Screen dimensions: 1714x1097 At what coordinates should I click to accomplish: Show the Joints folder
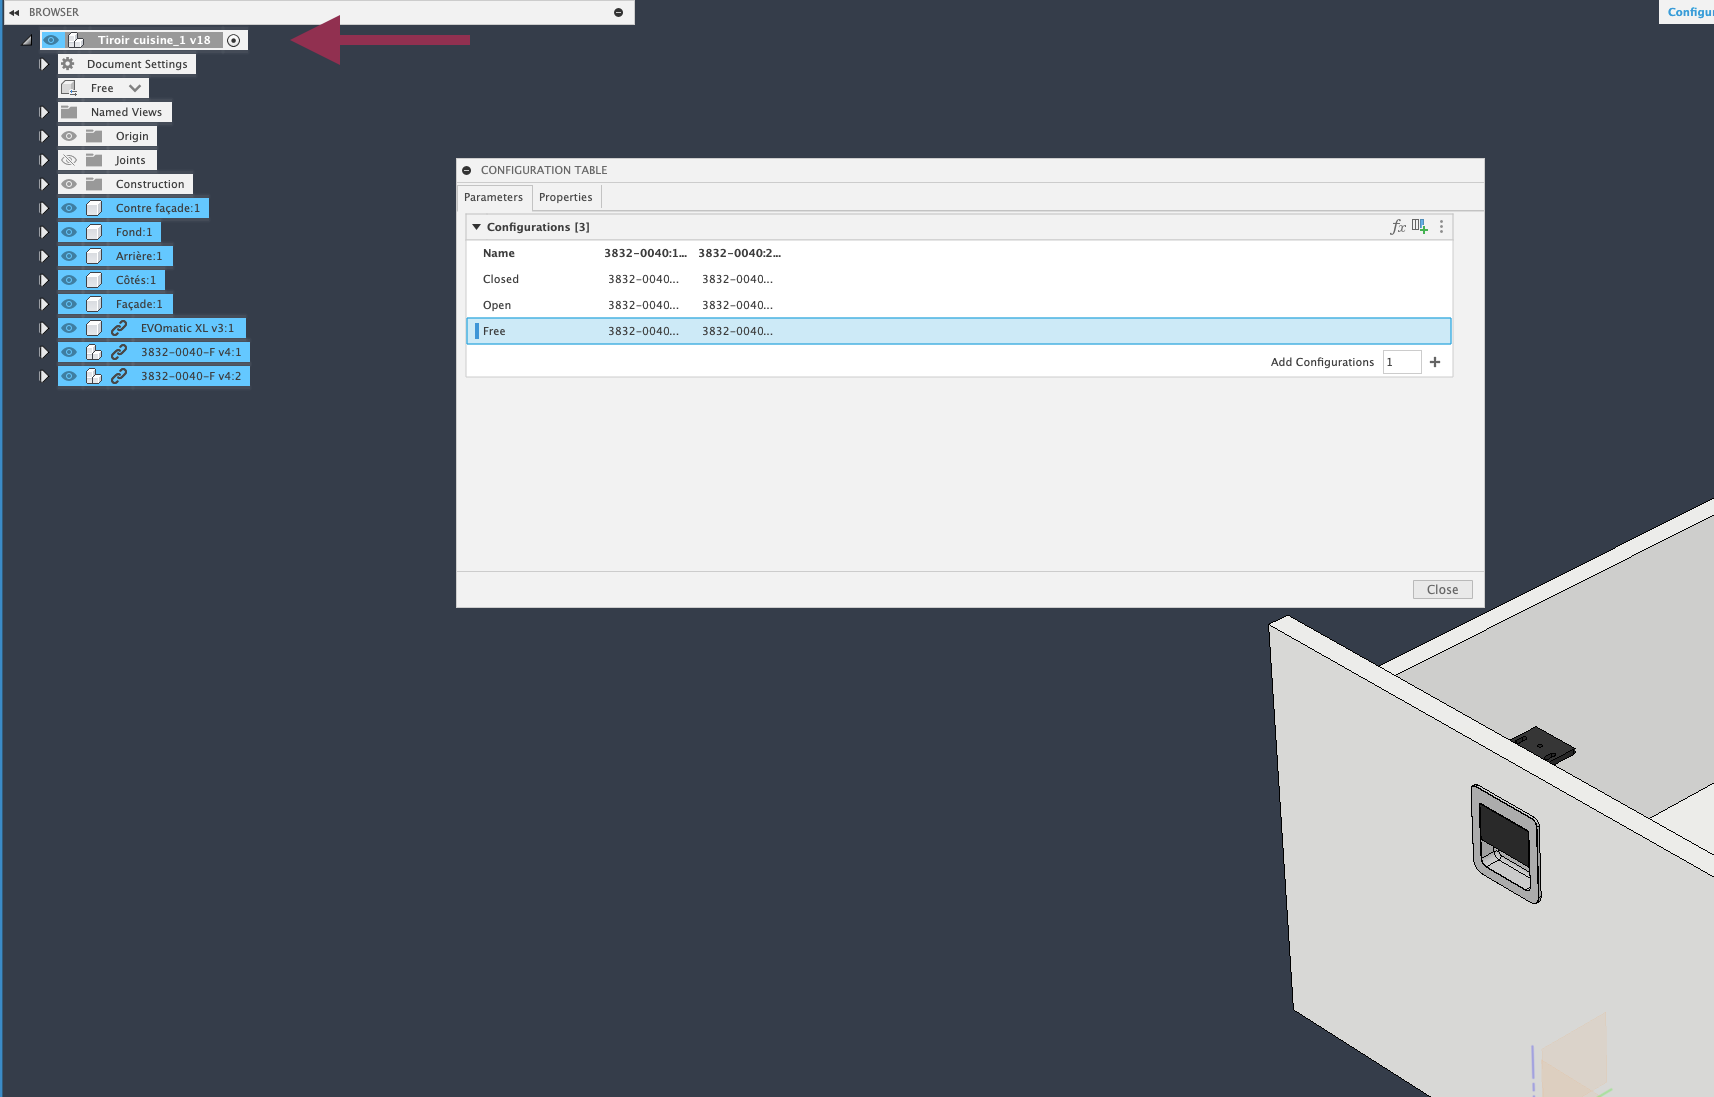click(68, 159)
